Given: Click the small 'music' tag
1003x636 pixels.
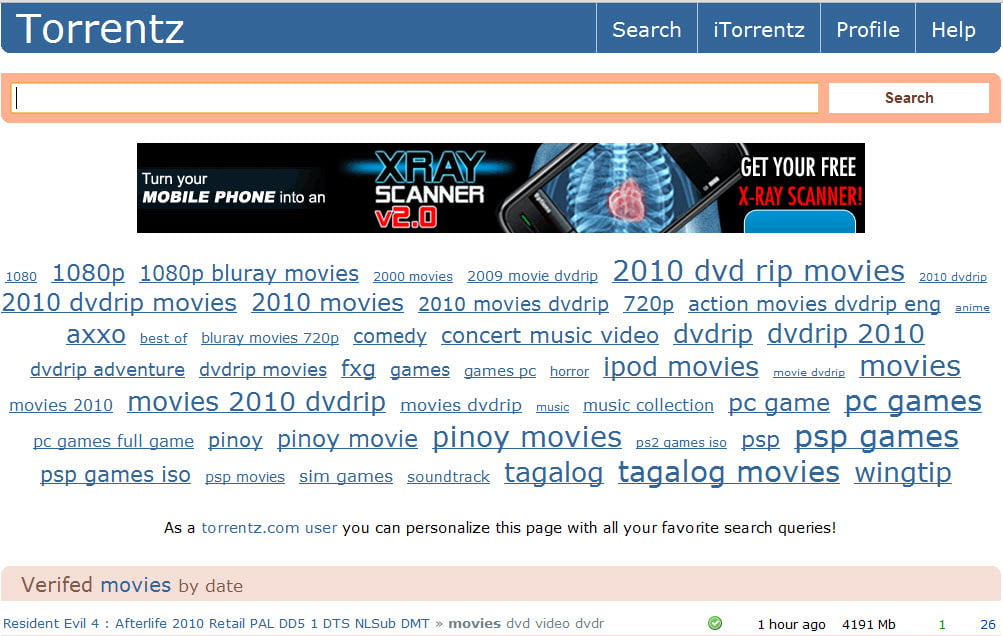Looking at the screenshot, I should pos(553,407).
